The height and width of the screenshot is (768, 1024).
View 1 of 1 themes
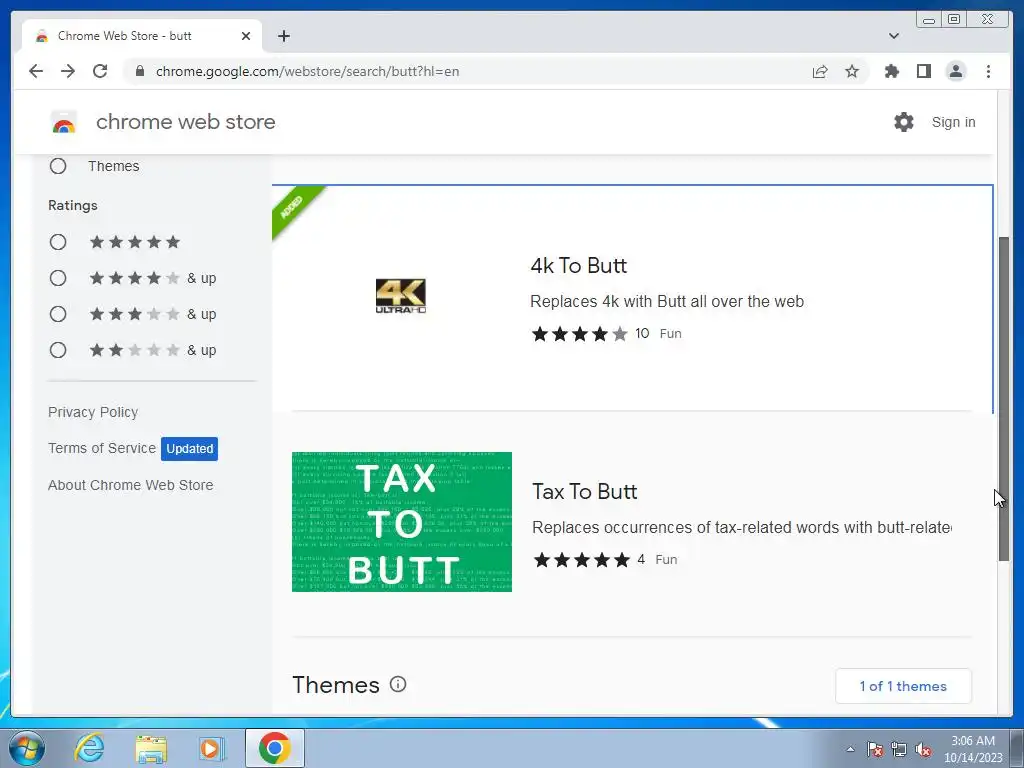[x=903, y=686]
